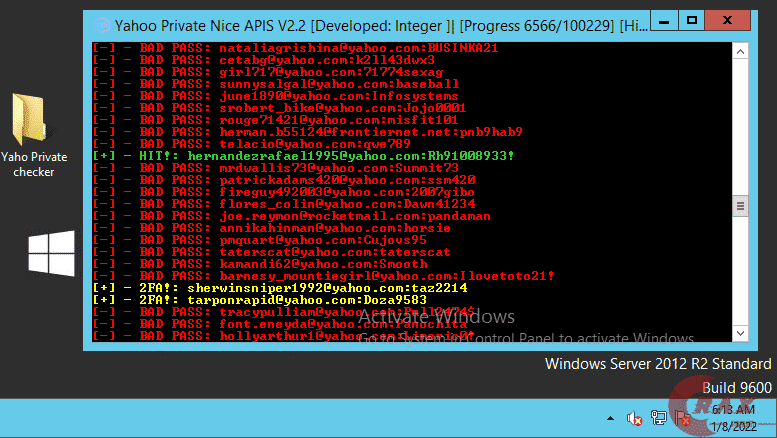
Task: Open the muted volume tray icon
Action: pos(634,419)
